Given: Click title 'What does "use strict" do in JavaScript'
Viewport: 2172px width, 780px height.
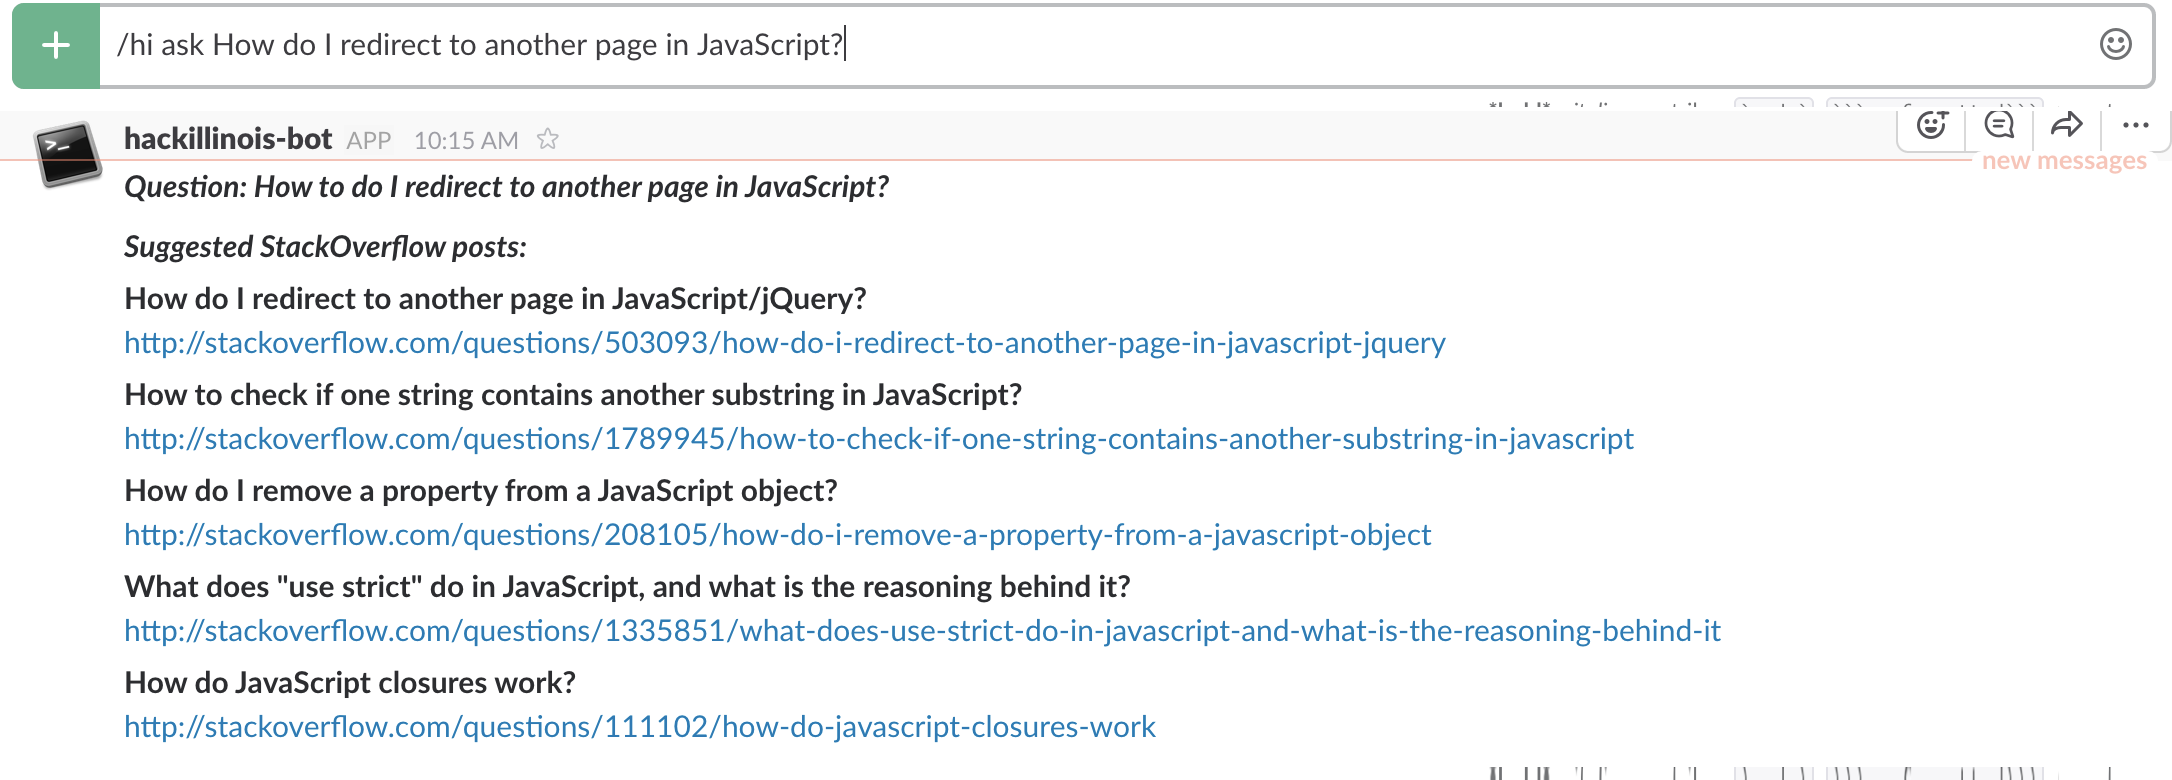Looking at the screenshot, I should 627,587.
